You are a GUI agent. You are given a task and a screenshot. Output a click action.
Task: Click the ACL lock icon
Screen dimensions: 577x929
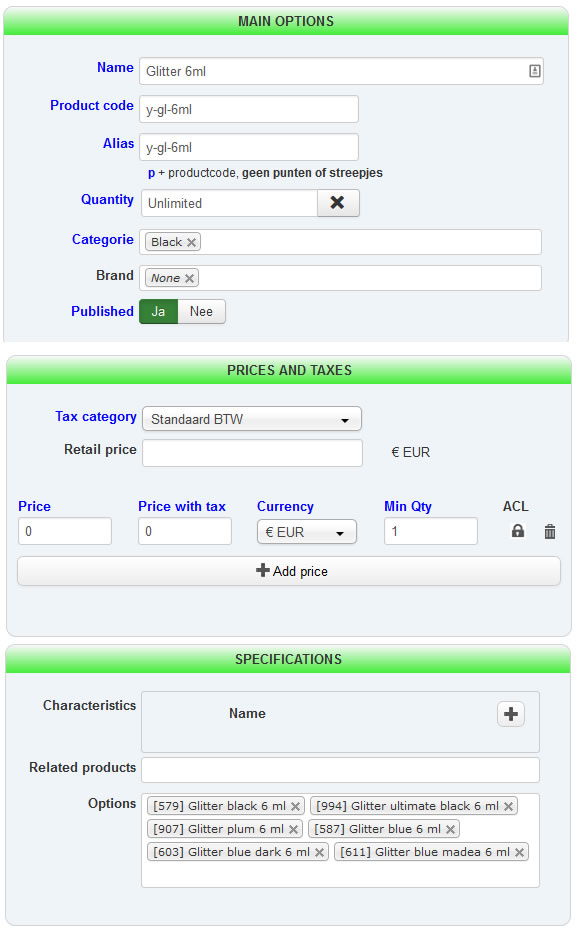click(518, 531)
